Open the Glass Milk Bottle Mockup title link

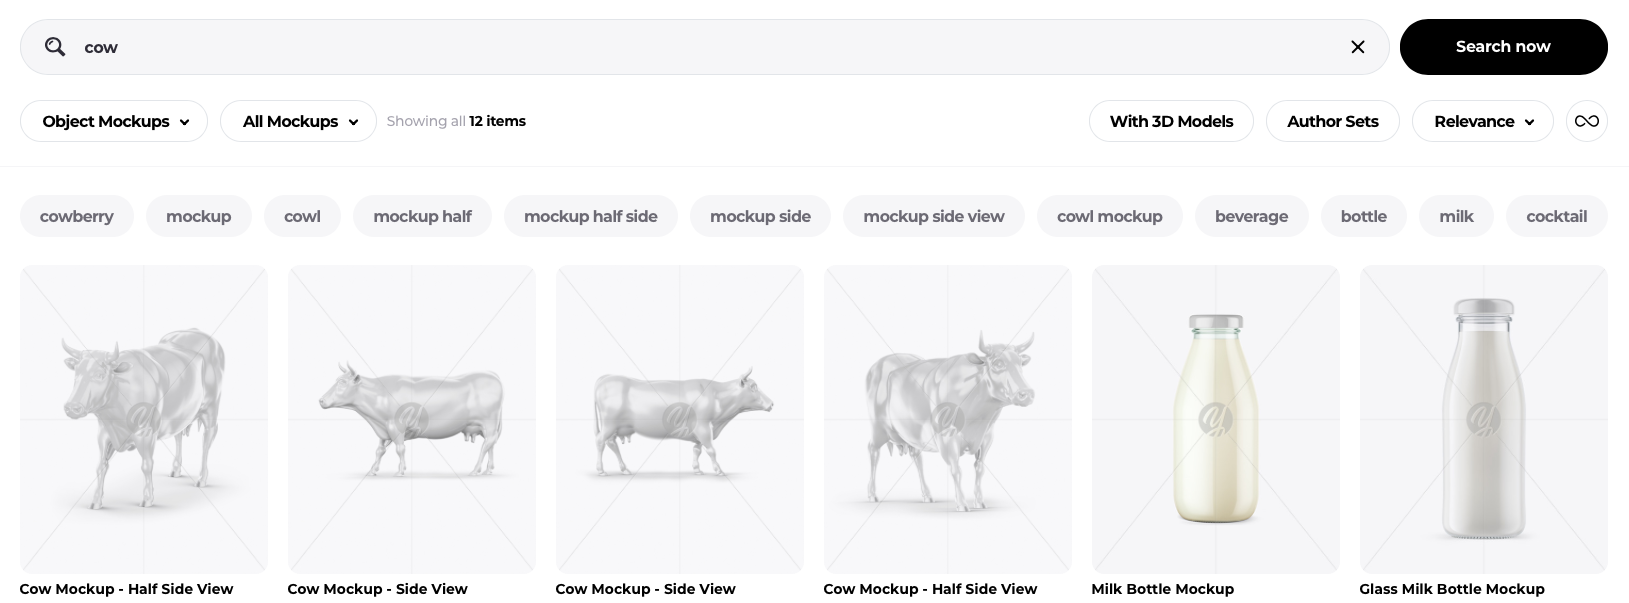pos(1452,589)
